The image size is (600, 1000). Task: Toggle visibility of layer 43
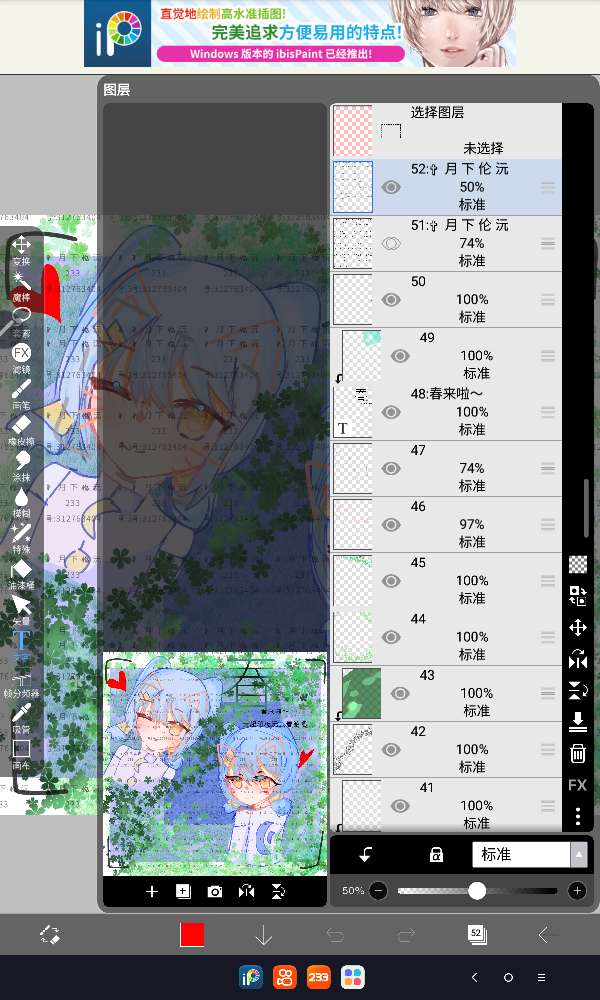(x=400, y=693)
